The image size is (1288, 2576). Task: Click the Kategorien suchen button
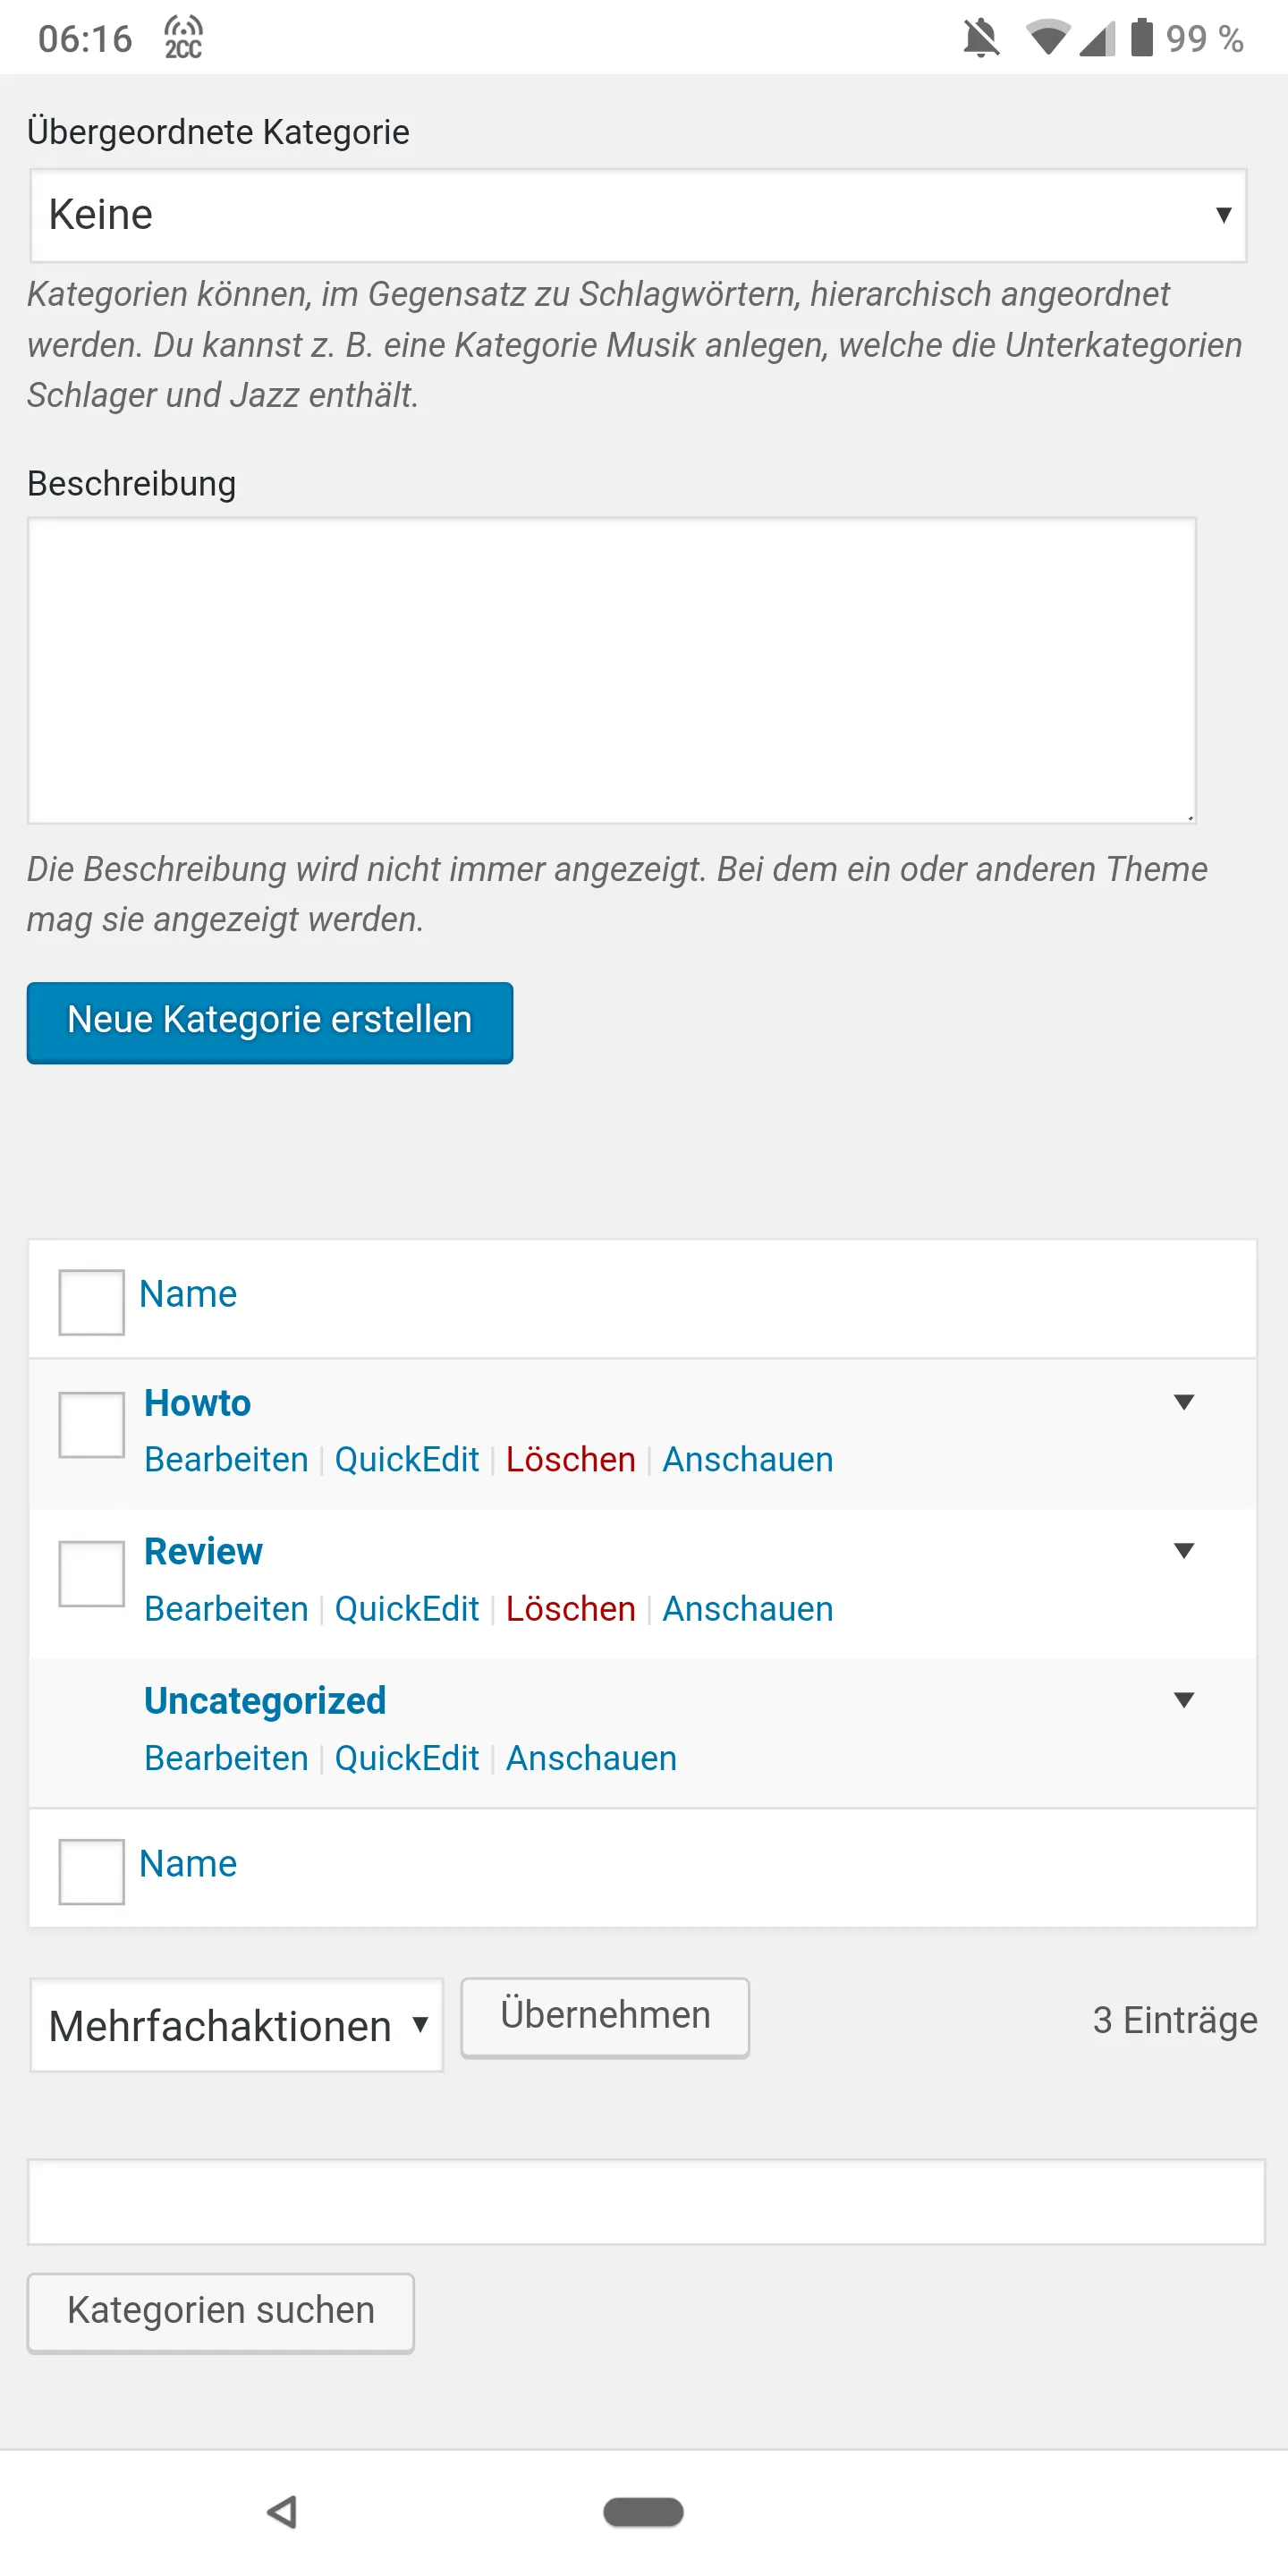tap(221, 2312)
